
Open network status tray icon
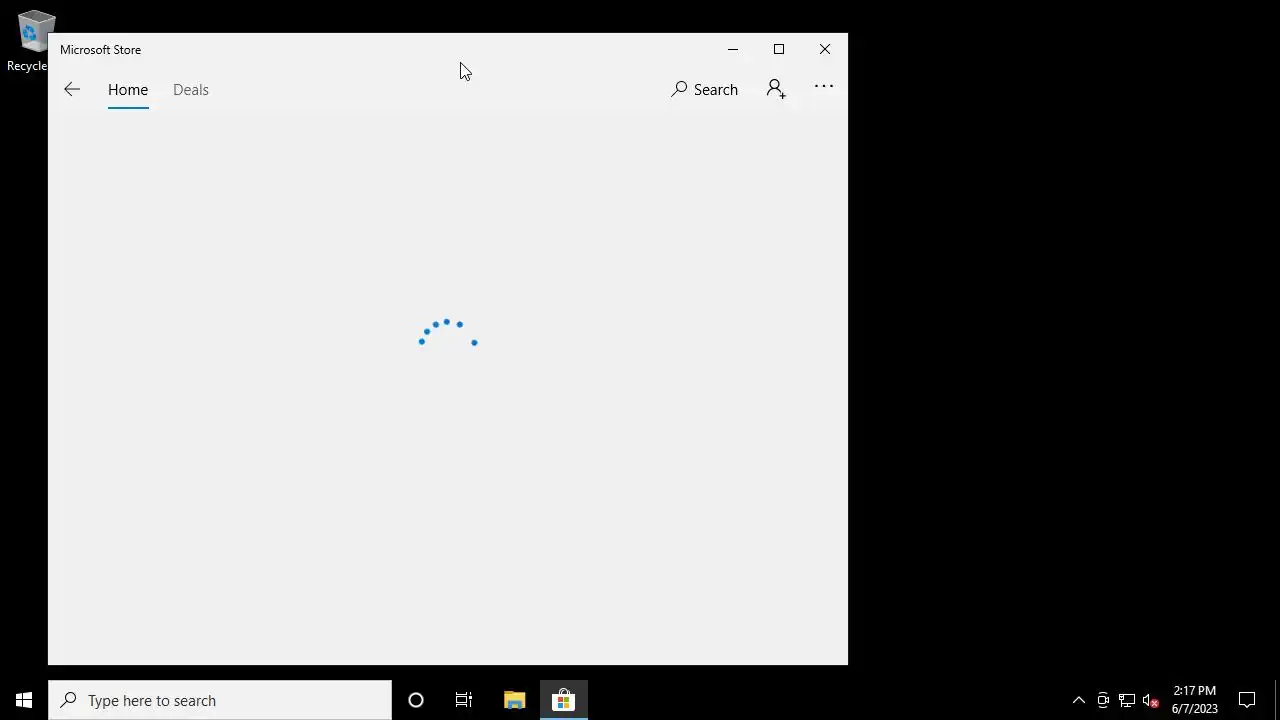pyautogui.click(x=1127, y=700)
